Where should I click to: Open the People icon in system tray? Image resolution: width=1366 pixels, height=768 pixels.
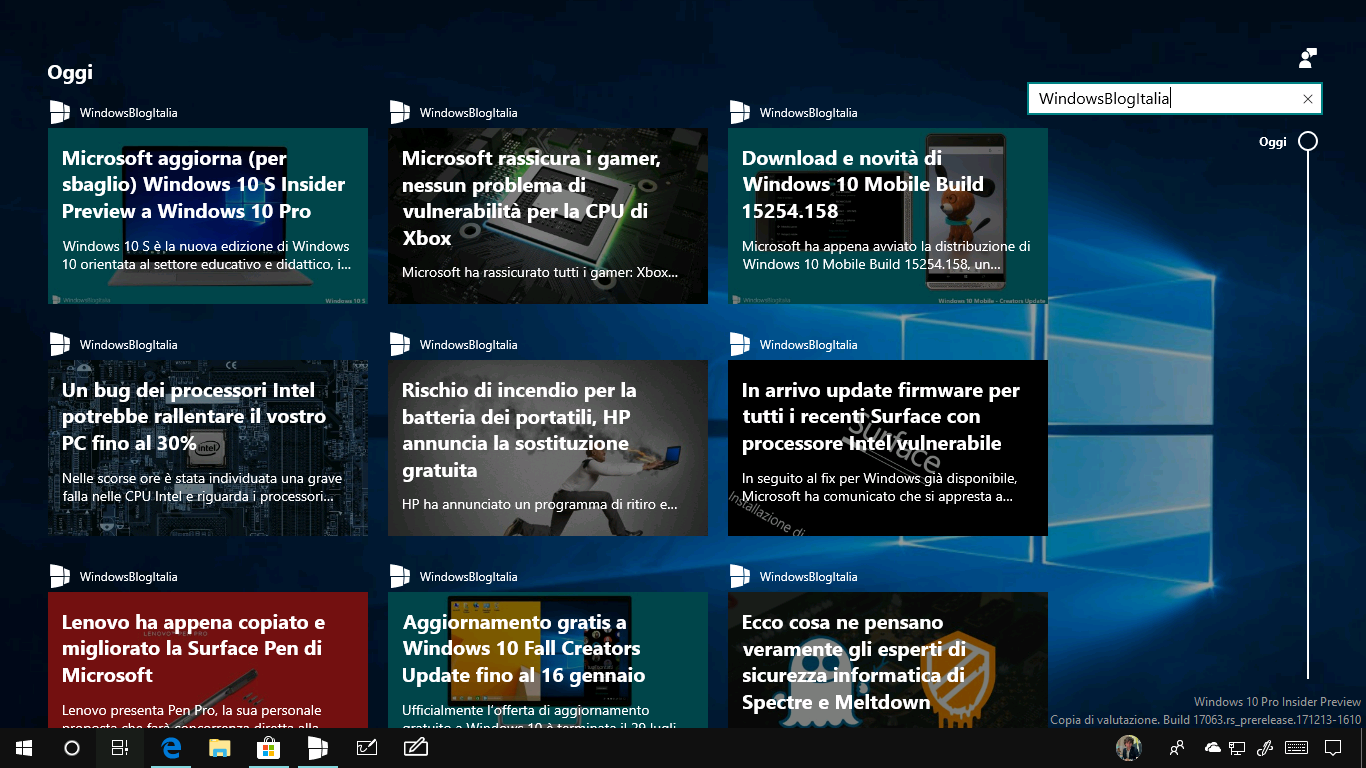tap(1178, 747)
